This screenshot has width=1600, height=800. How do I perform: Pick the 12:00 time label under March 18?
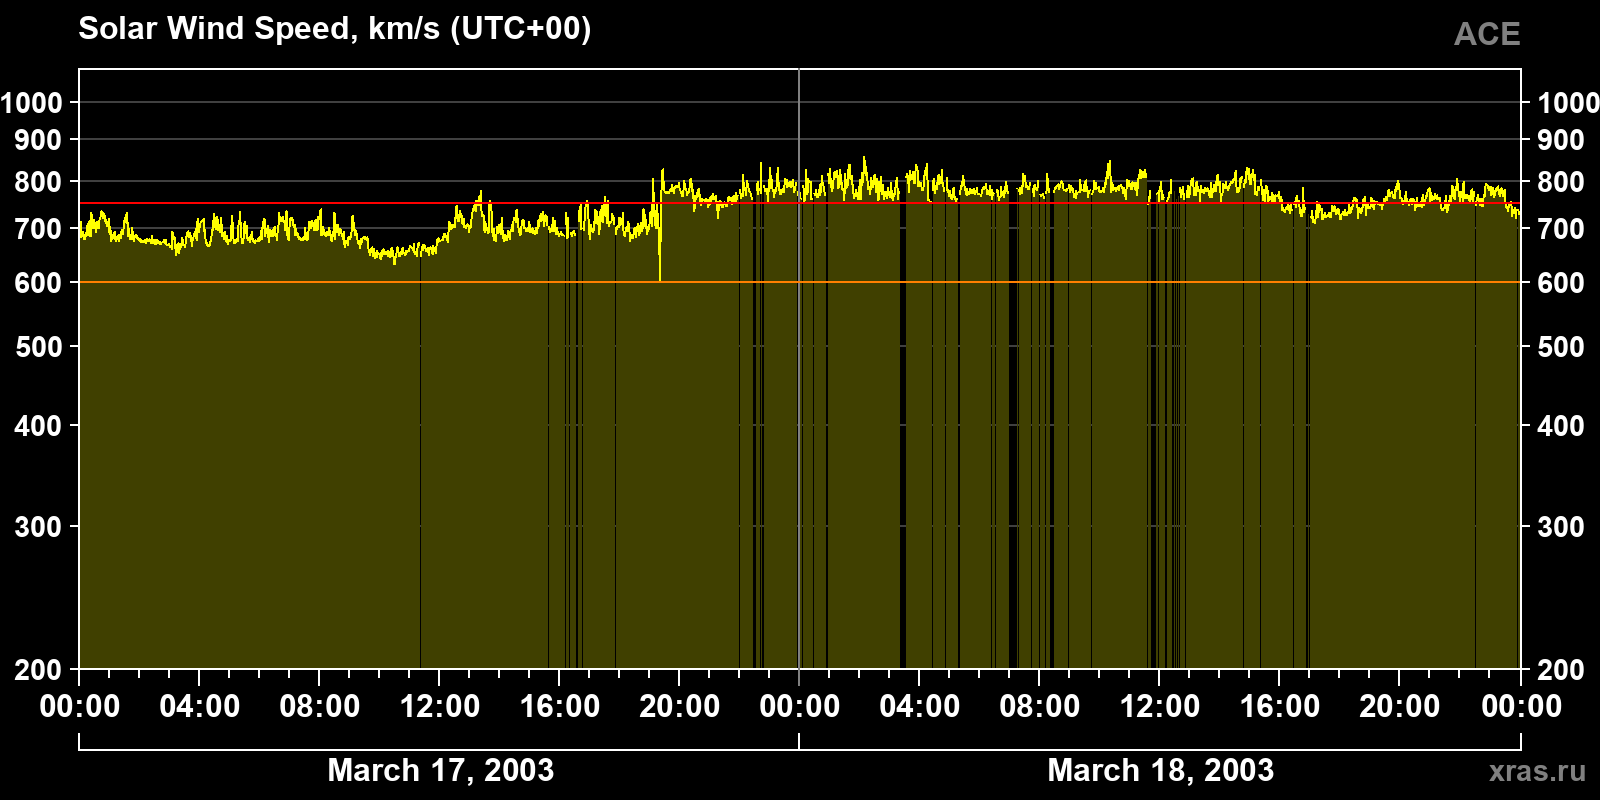(x=1160, y=706)
